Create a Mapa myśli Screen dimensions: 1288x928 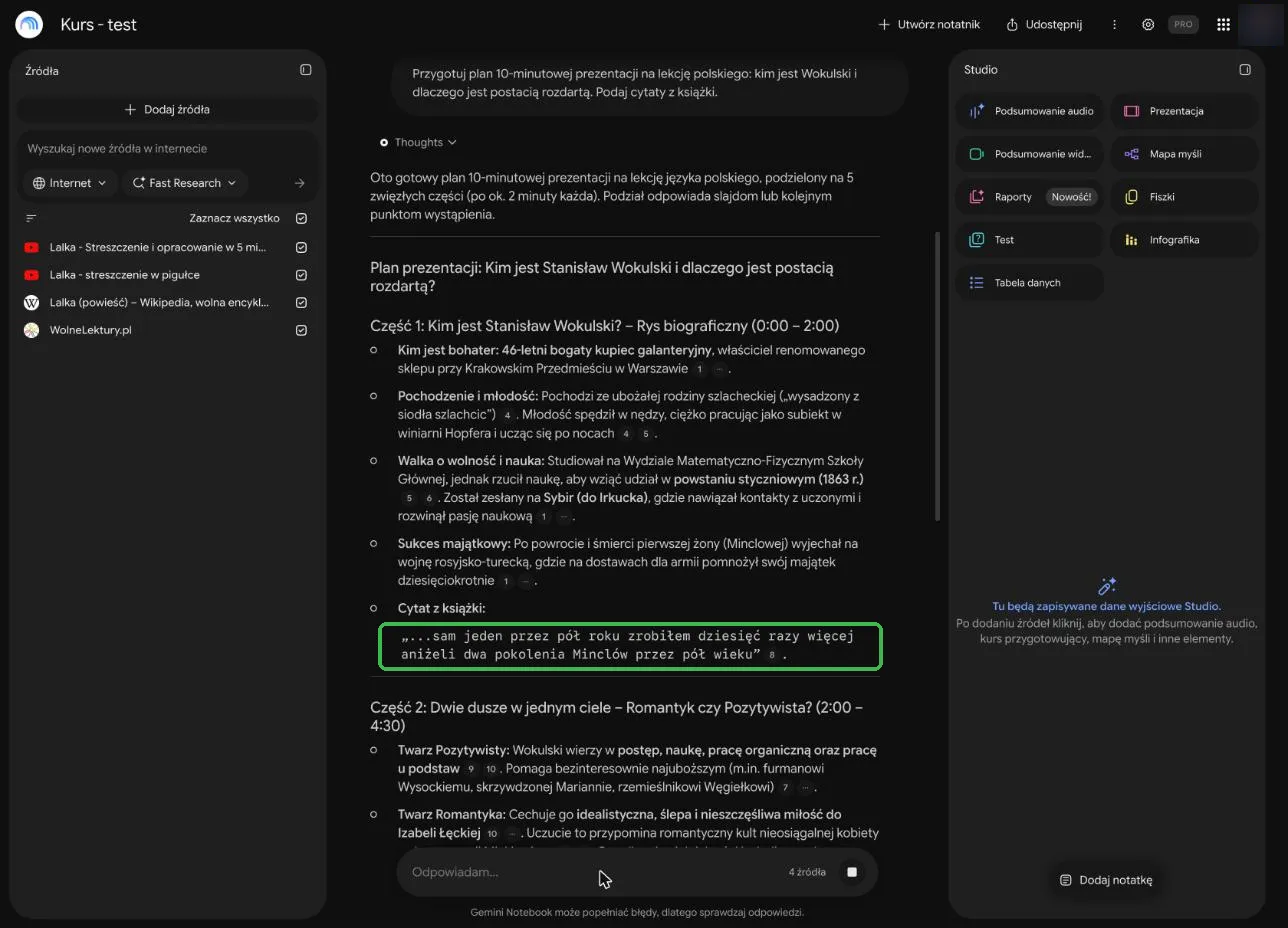1185,154
